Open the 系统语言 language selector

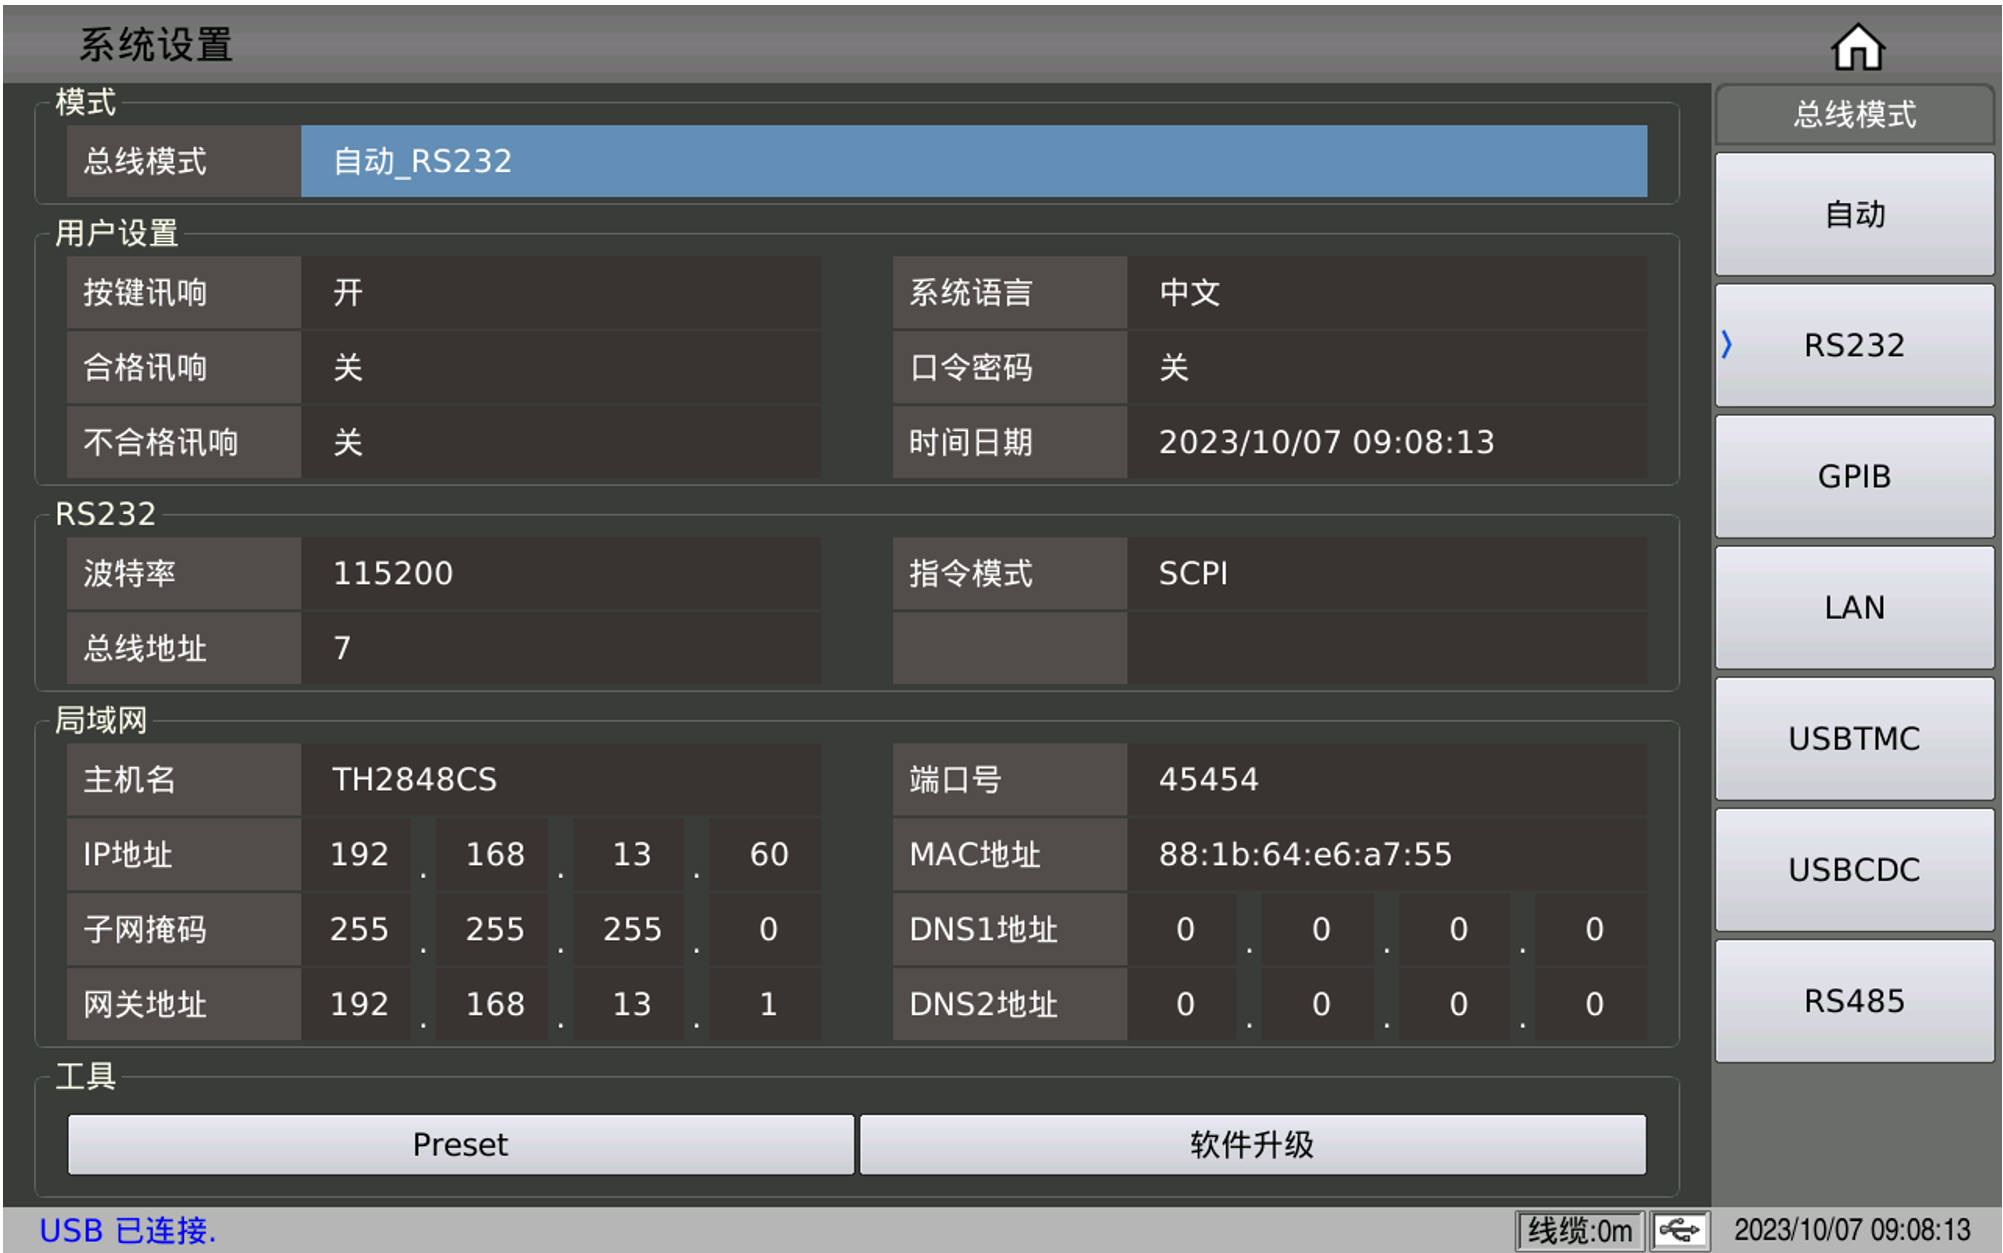(1390, 293)
